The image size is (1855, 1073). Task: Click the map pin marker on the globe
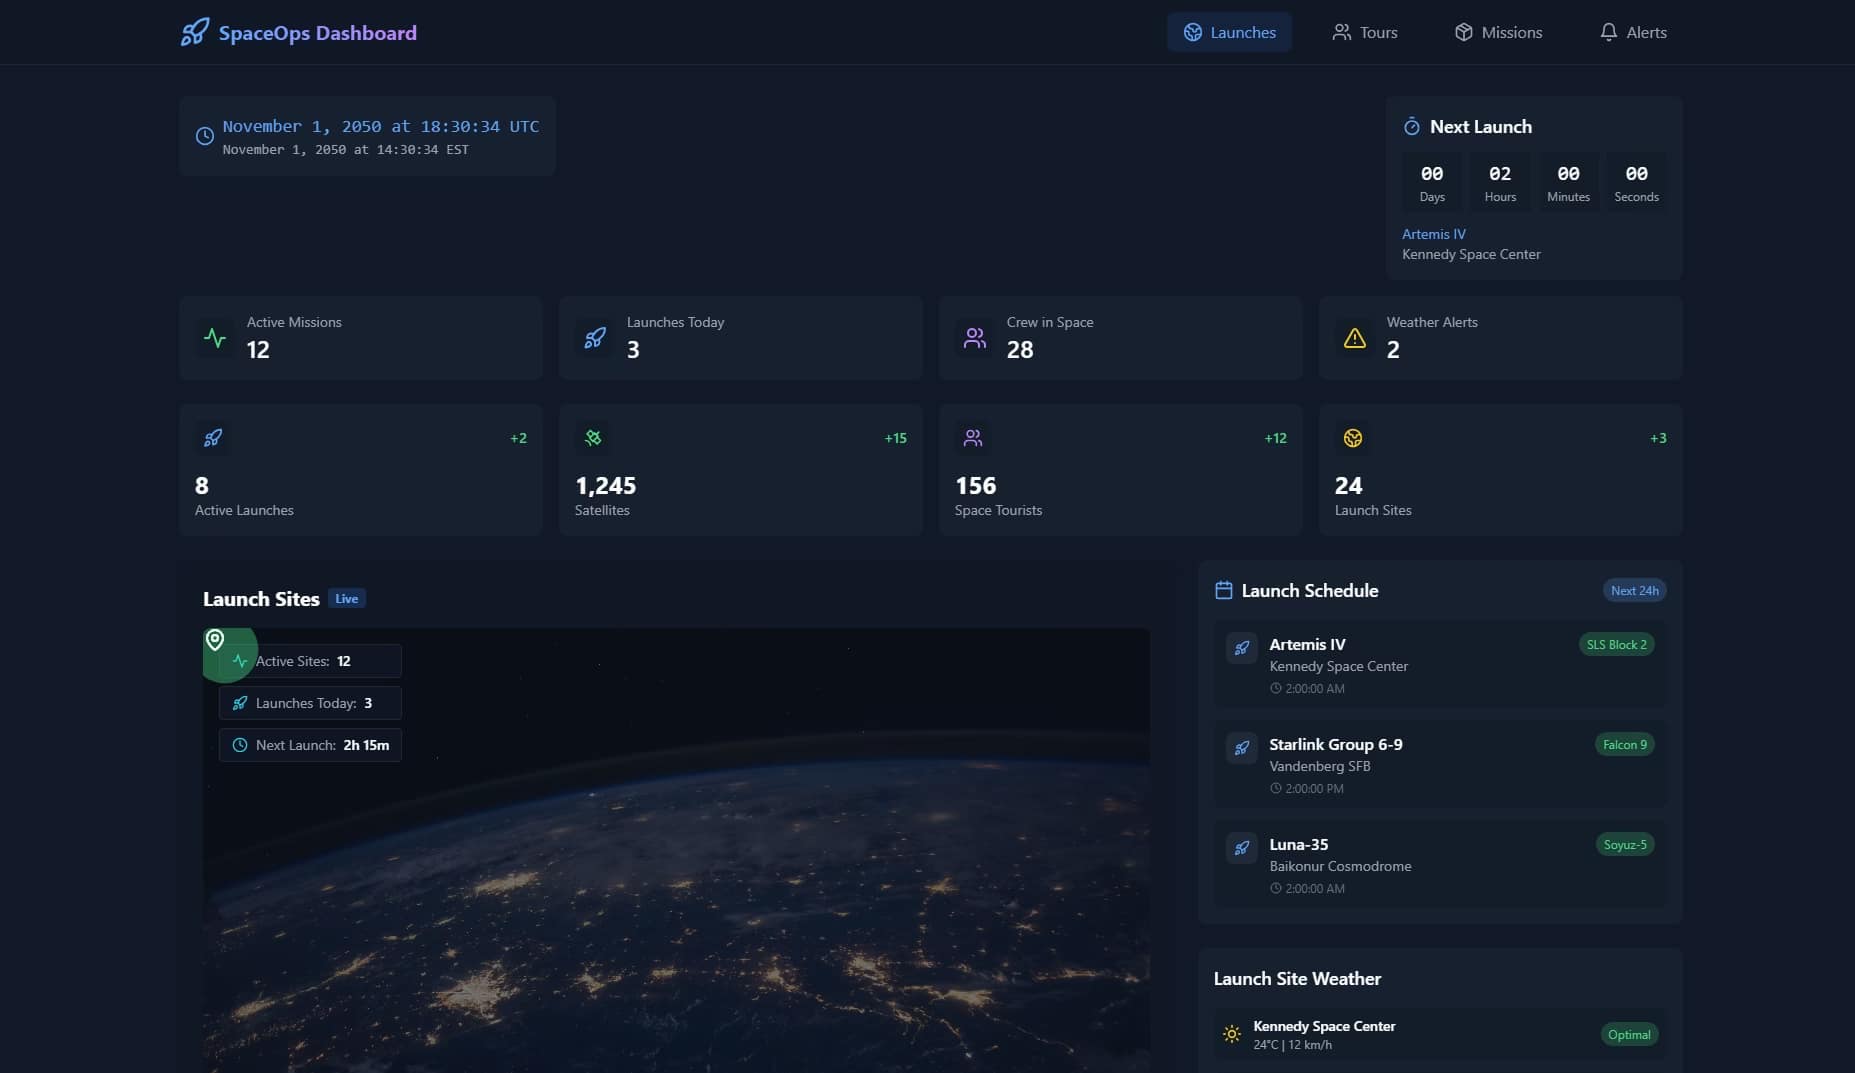point(215,640)
